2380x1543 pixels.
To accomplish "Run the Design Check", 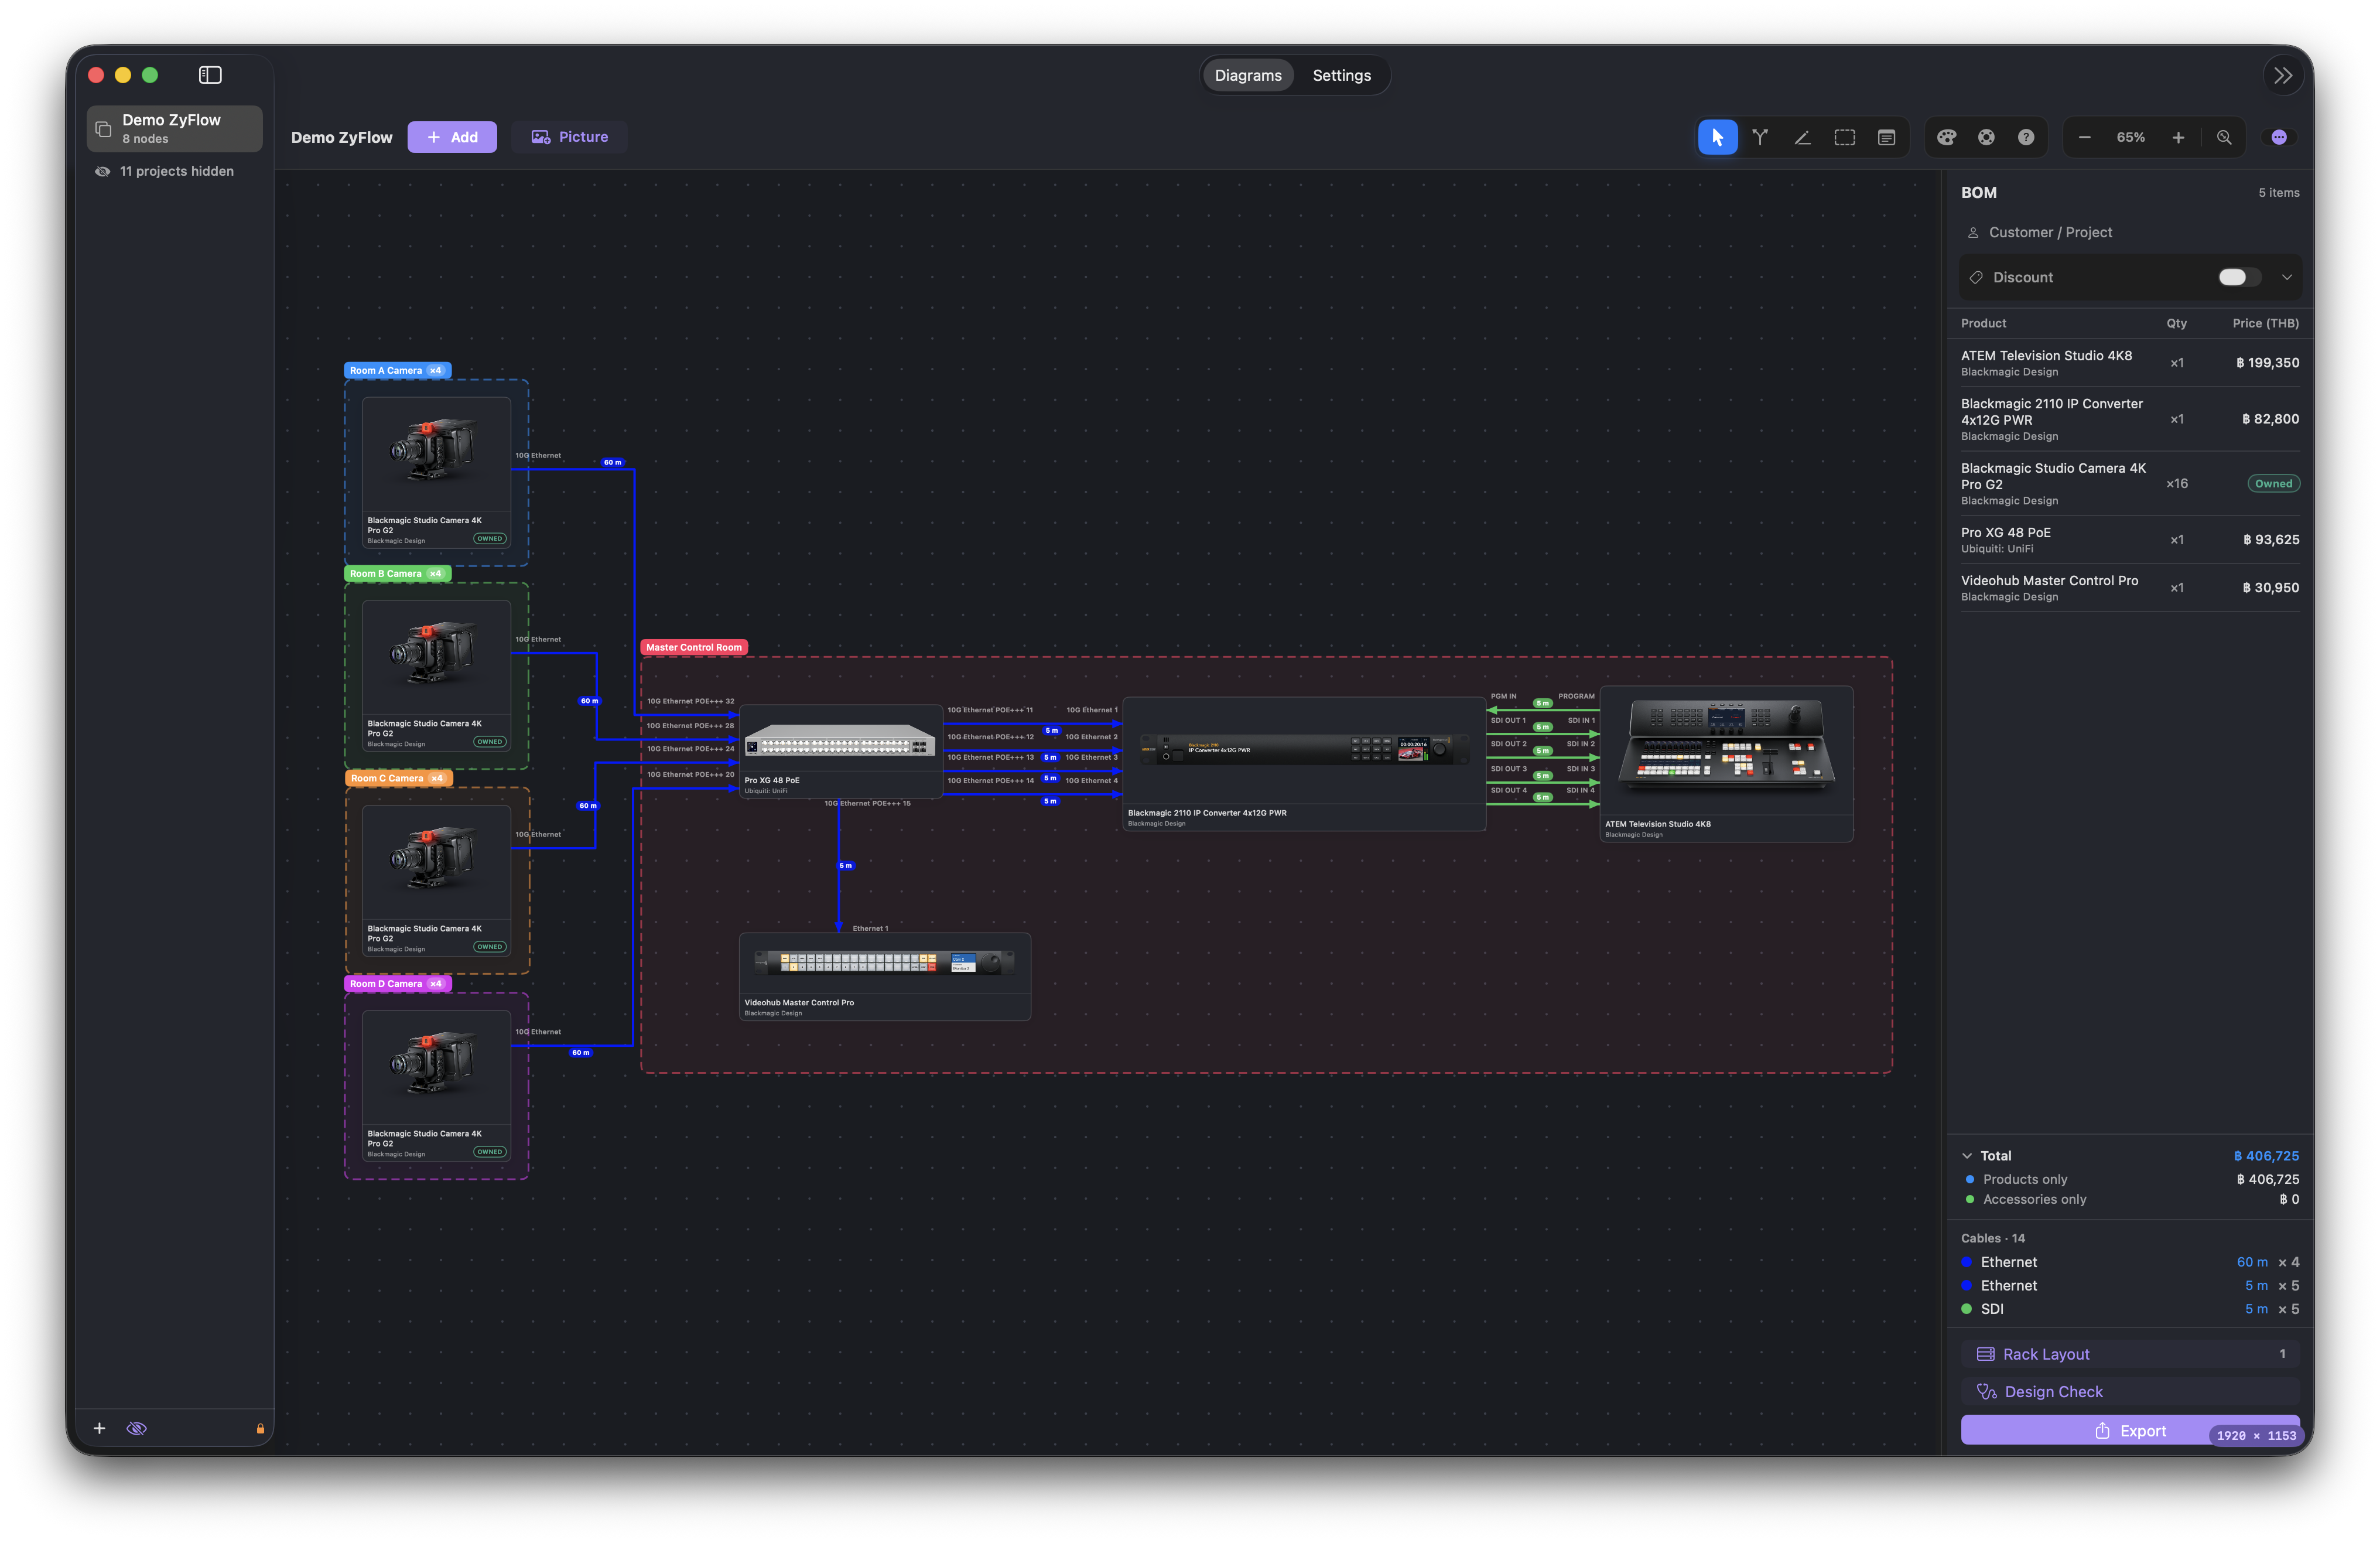I will (x=2130, y=1392).
